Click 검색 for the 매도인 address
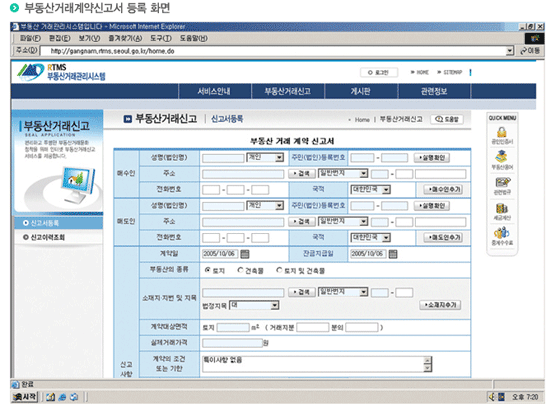Screen dimensions: 560x407 click(x=301, y=222)
